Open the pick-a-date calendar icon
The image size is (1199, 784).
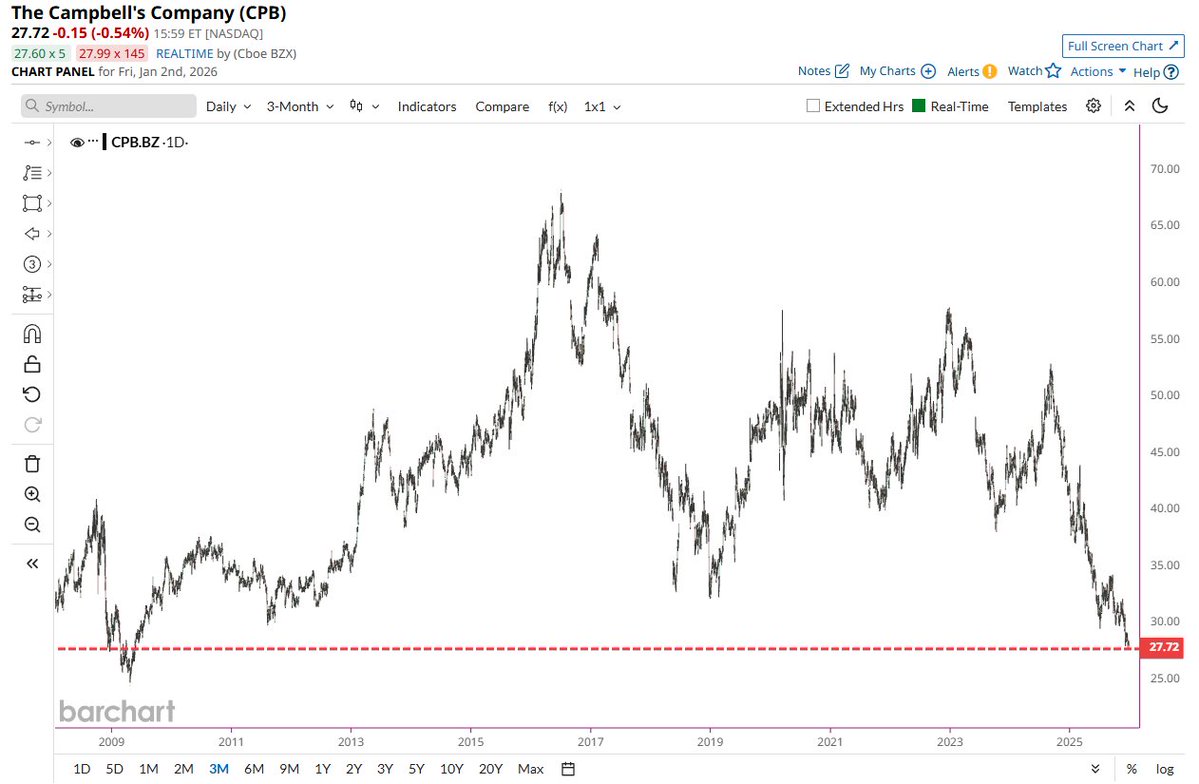[x=567, y=769]
